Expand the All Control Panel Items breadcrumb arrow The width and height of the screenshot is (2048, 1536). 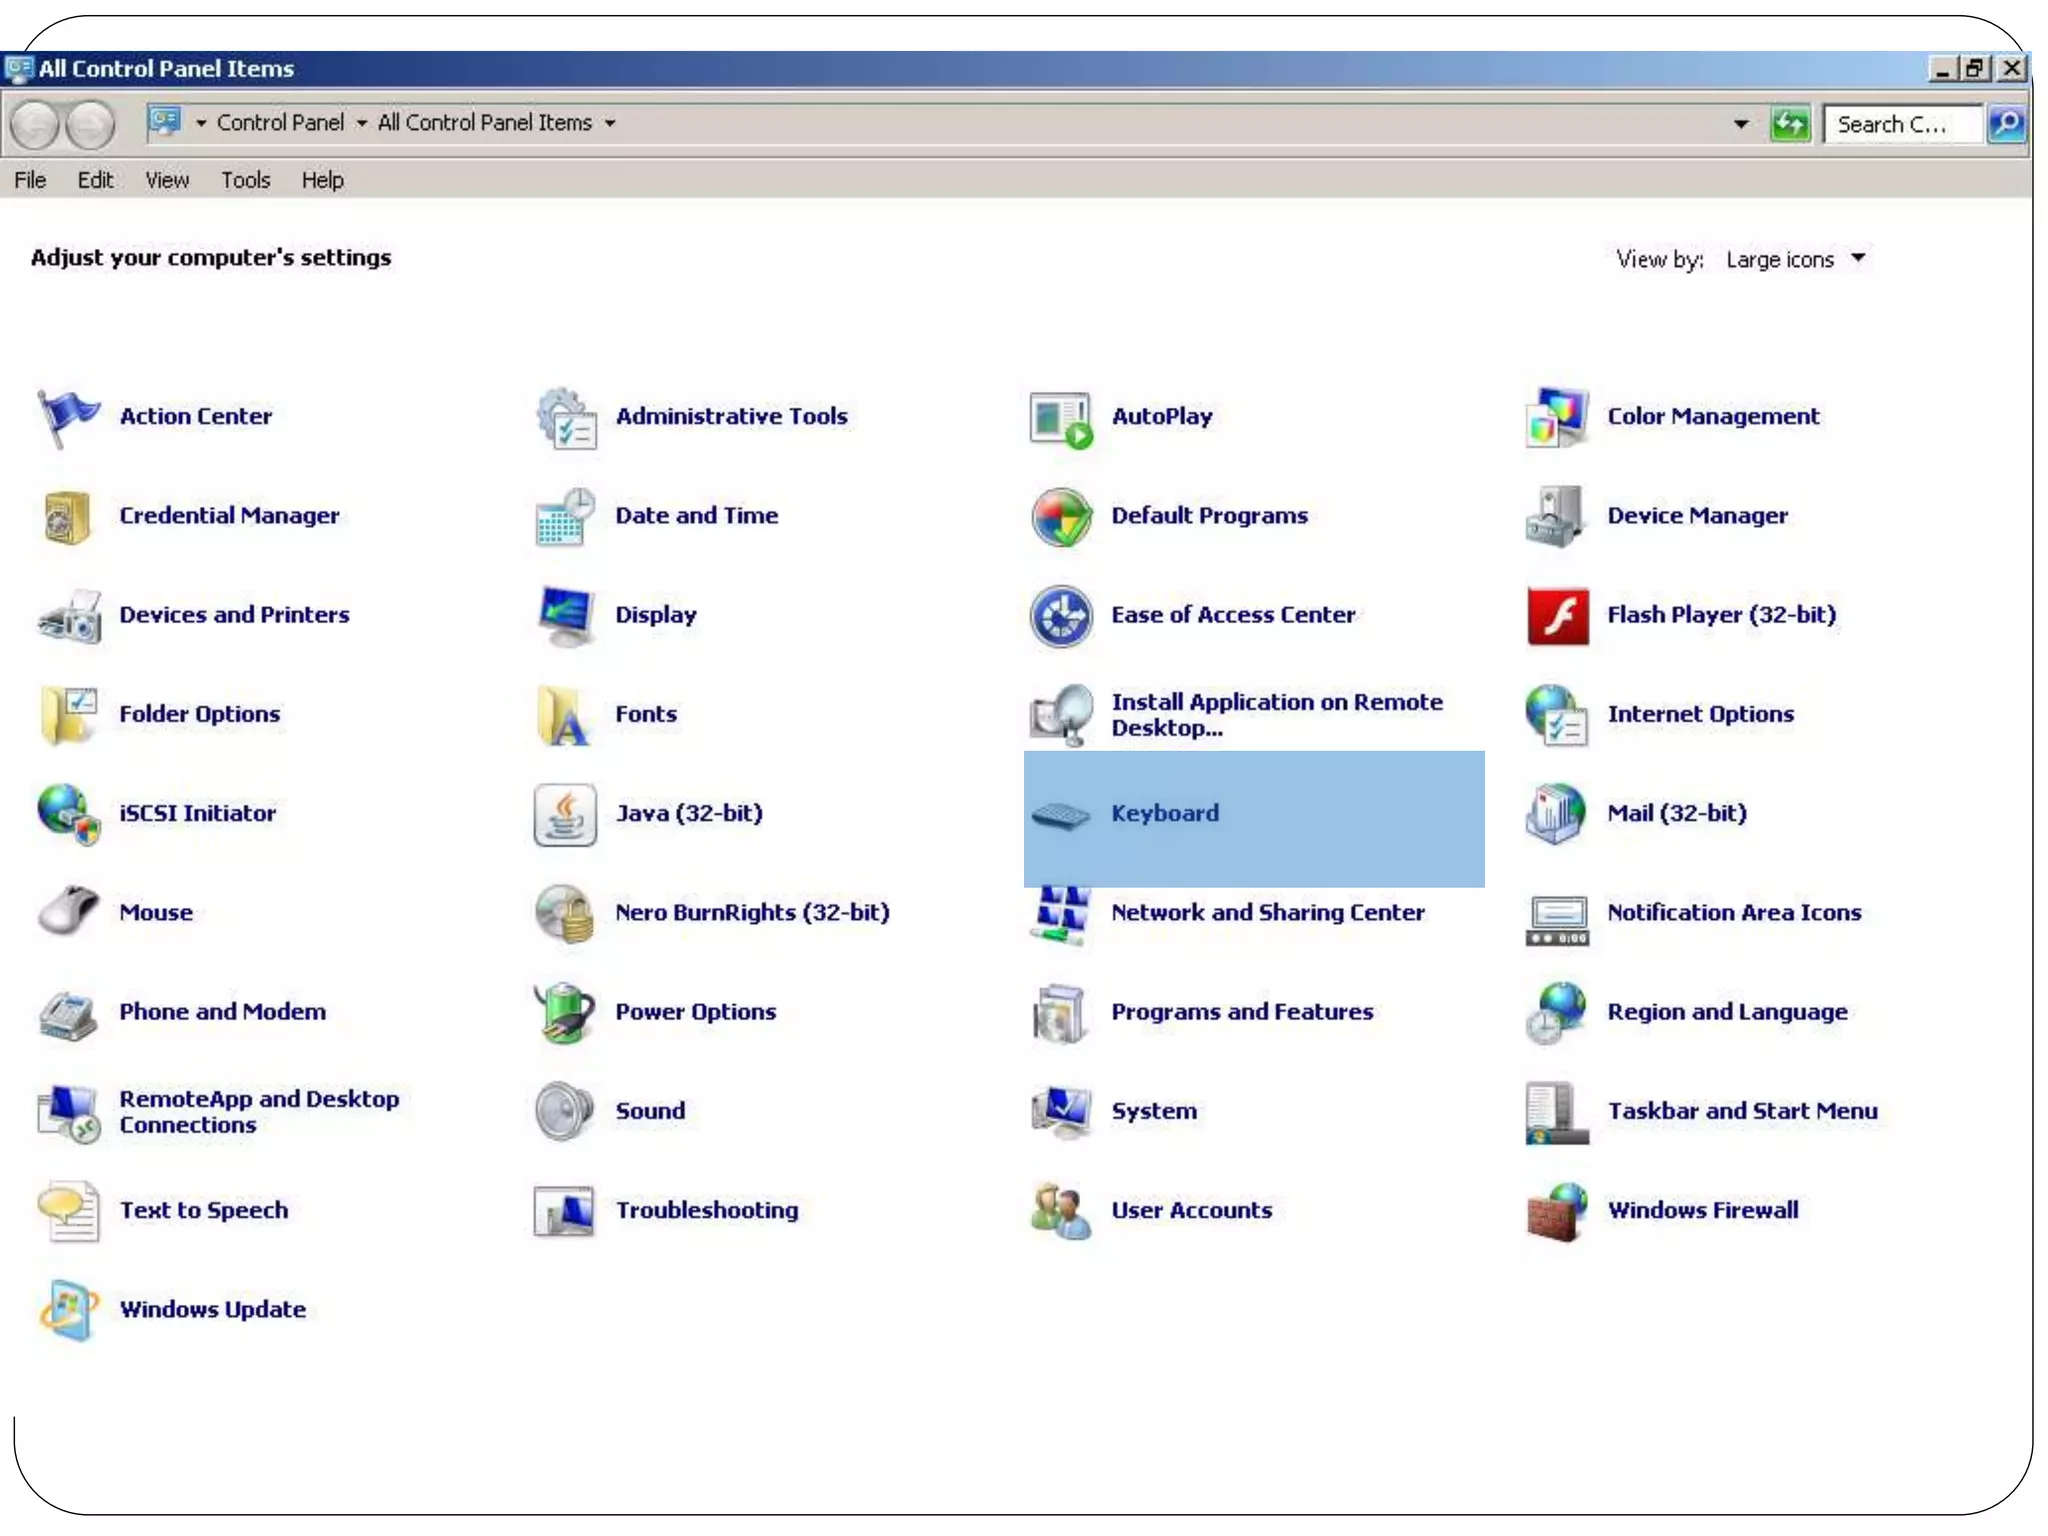(609, 124)
